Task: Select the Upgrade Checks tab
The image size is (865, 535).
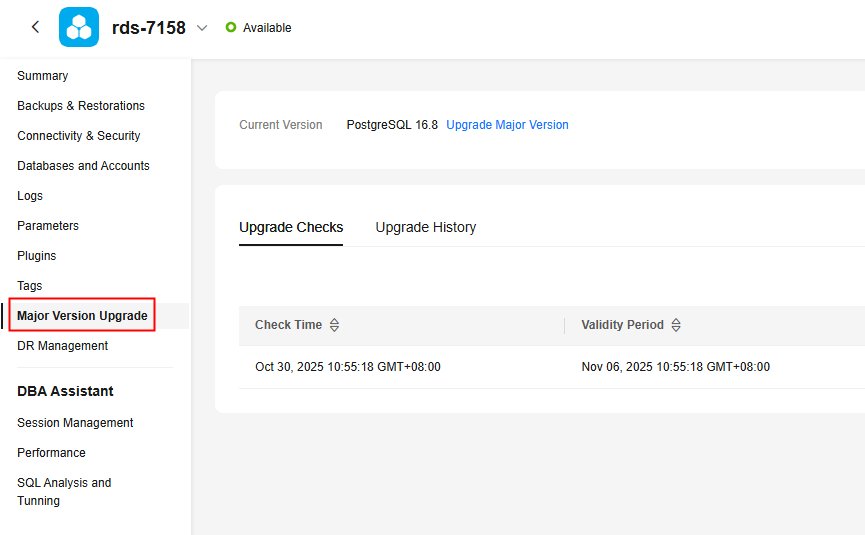Action: pyautogui.click(x=291, y=227)
